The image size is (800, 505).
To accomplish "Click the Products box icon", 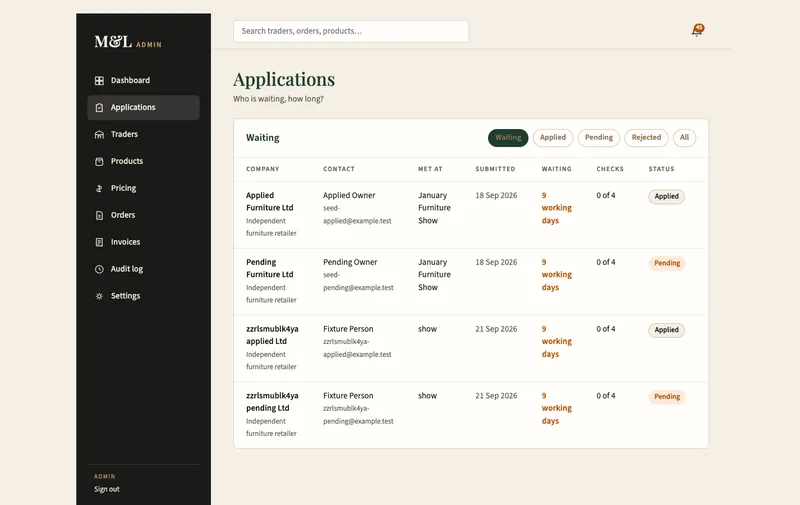I will (99, 162).
